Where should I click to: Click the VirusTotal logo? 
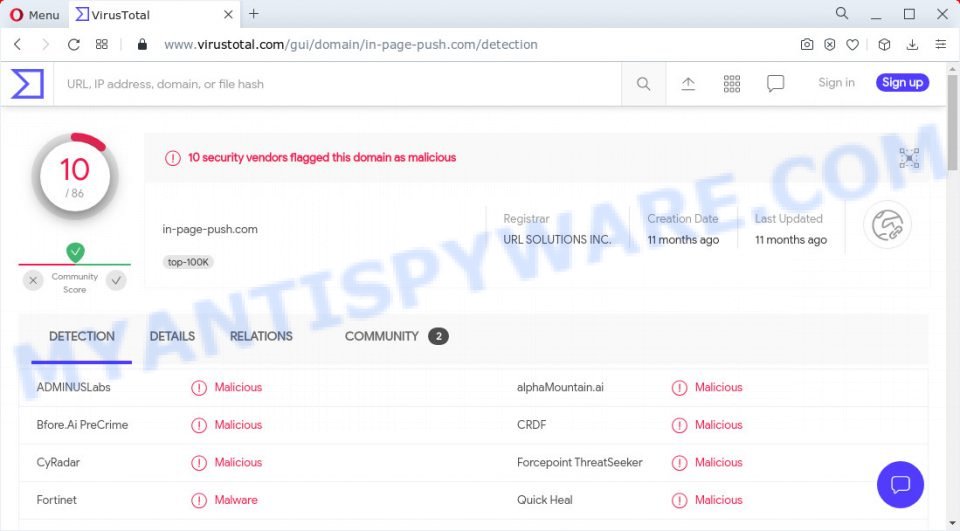pos(27,83)
